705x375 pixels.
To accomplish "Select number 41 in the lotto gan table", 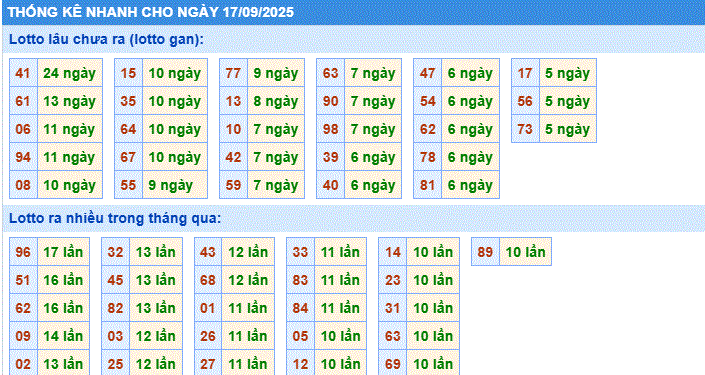I will tap(23, 73).
